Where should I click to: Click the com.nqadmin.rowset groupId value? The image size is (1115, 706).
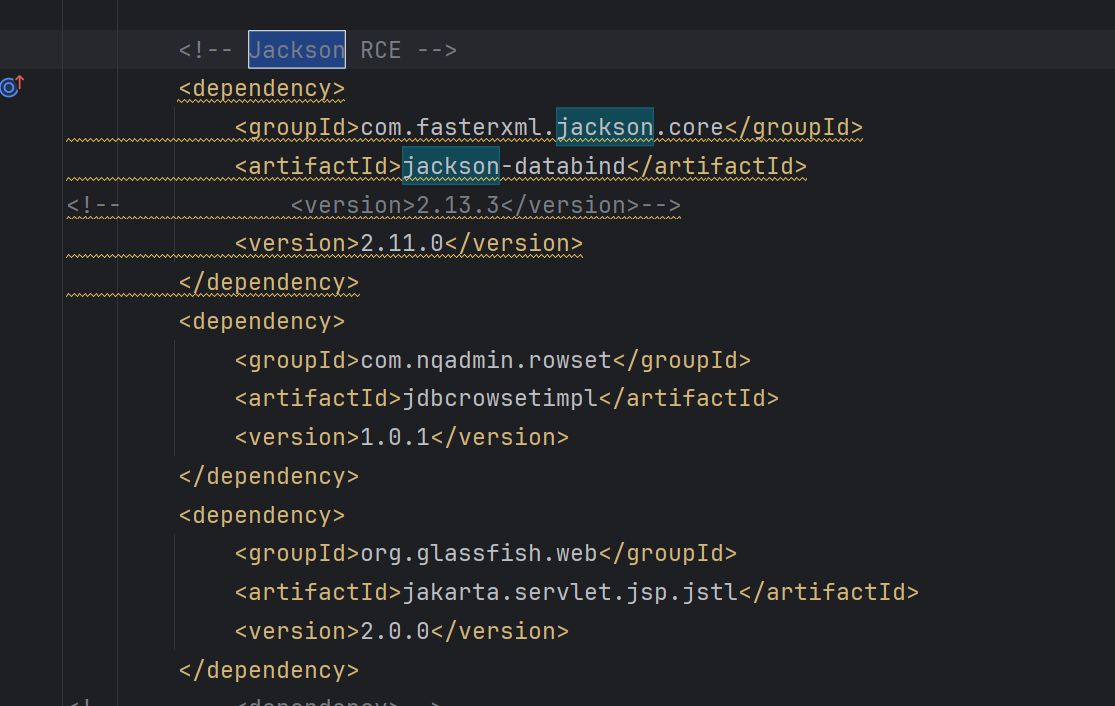(x=485, y=360)
